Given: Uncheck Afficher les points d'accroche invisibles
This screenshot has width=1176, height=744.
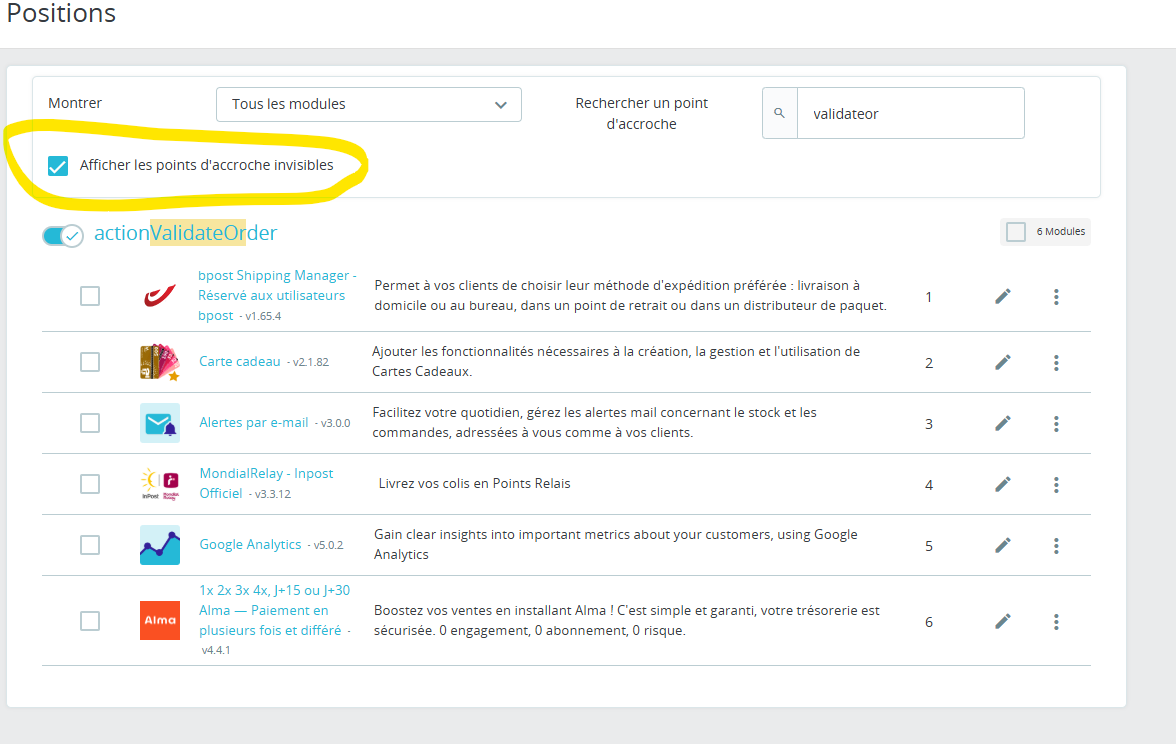Looking at the screenshot, I should click(x=58, y=166).
